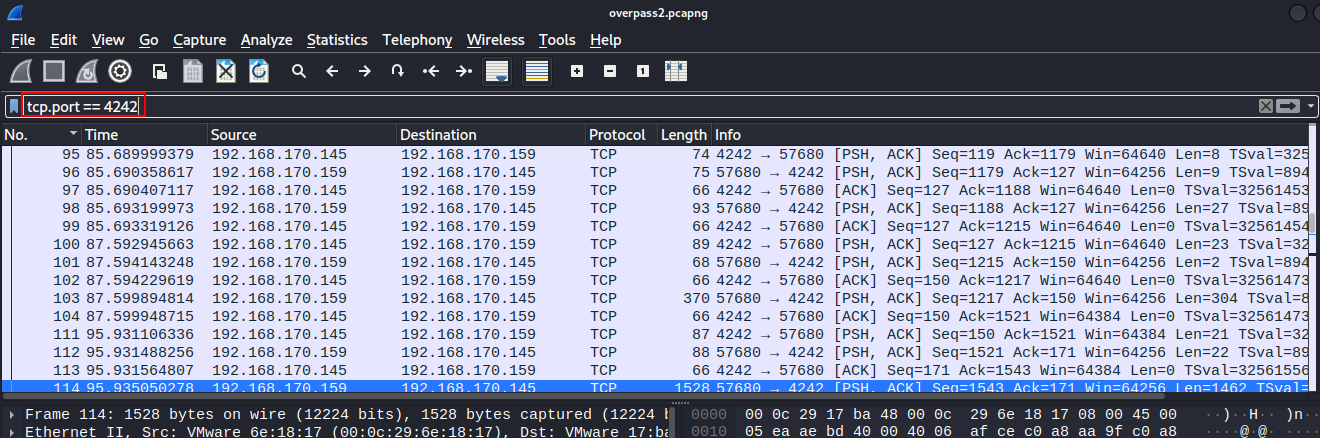
Task: Open the Statistics menu
Action: click(337, 40)
